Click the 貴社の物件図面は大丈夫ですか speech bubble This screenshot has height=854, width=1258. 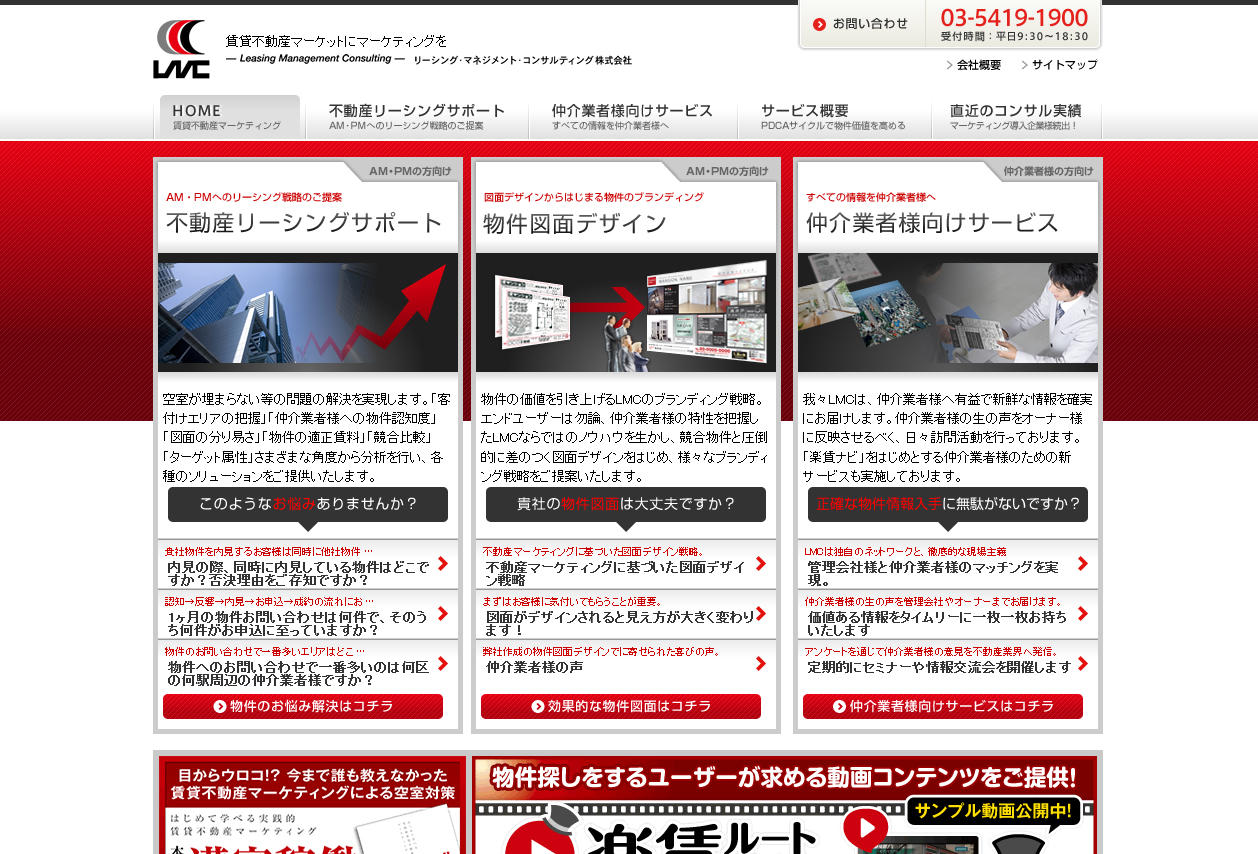click(626, 507)
